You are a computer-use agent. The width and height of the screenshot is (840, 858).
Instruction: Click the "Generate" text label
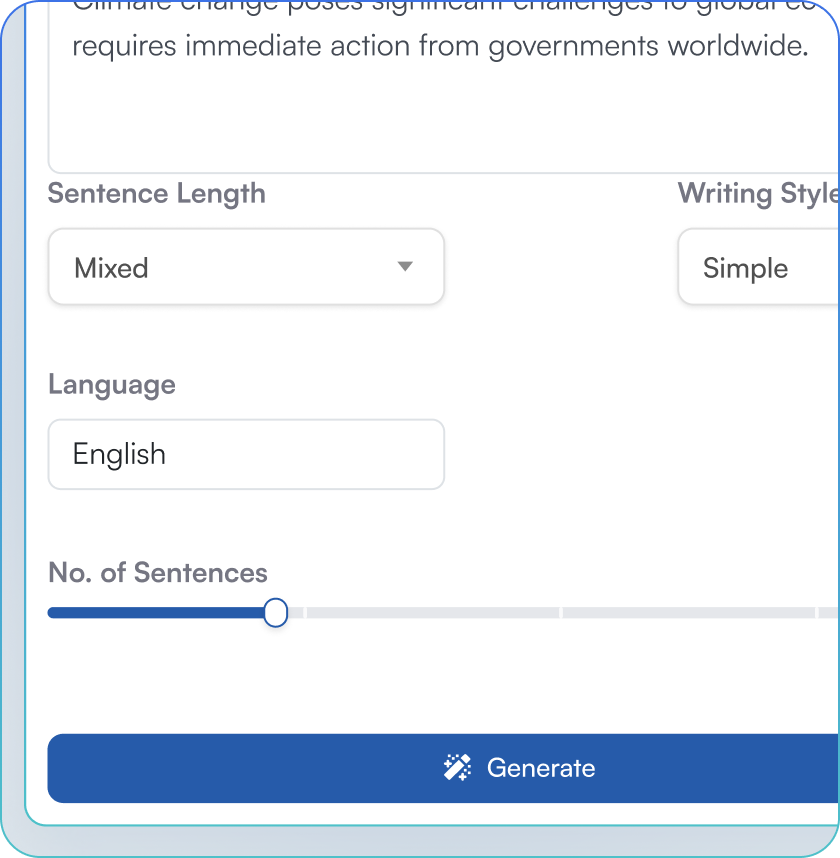(x=541, y=768)
